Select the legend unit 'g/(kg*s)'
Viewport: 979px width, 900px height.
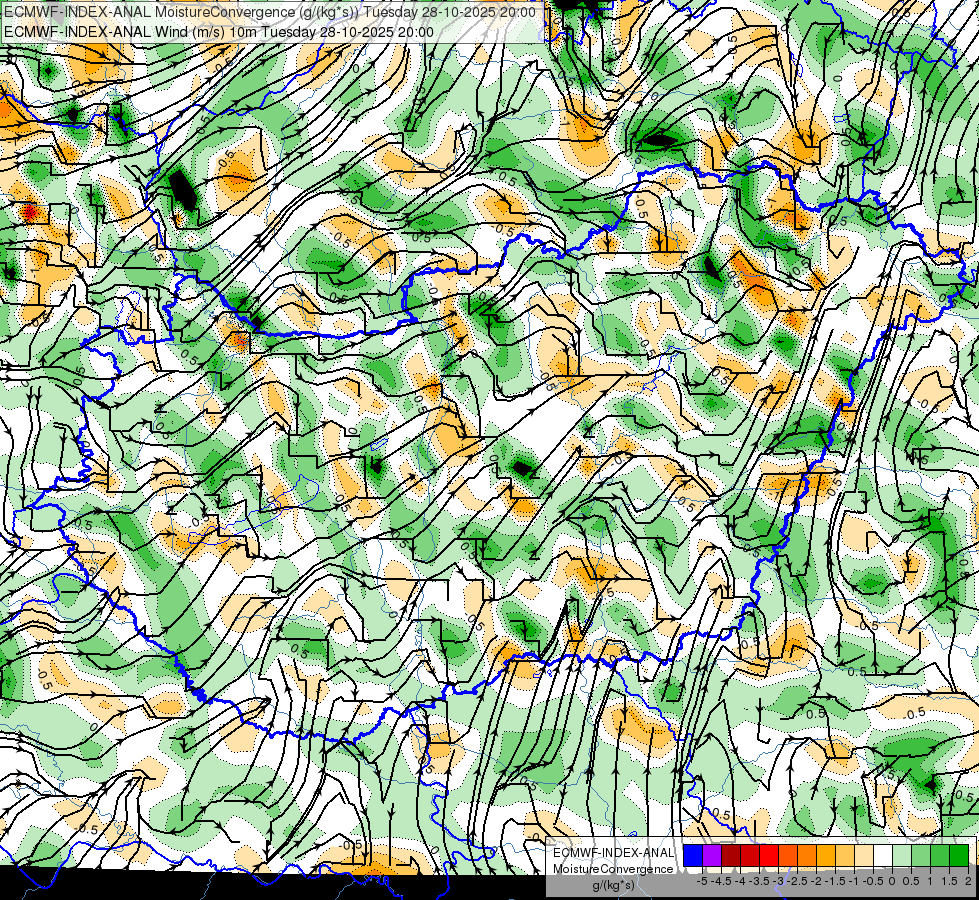[614, 886]
